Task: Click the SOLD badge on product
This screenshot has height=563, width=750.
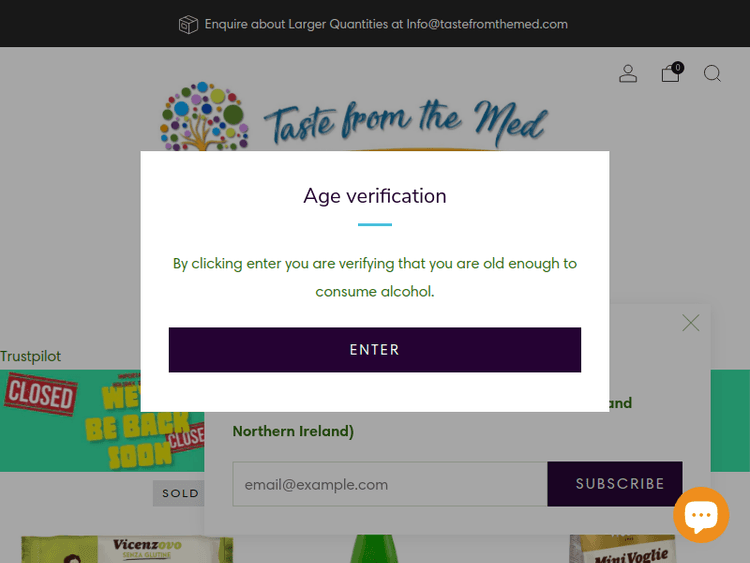Action: pyautogui.click(x=180, y=493)
